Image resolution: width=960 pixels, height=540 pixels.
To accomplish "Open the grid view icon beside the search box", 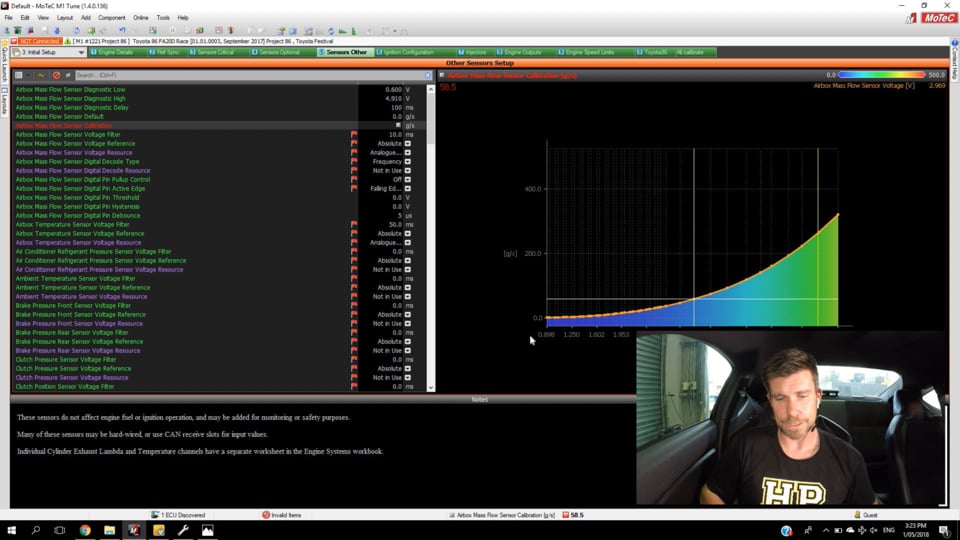I will coord(19,75).
